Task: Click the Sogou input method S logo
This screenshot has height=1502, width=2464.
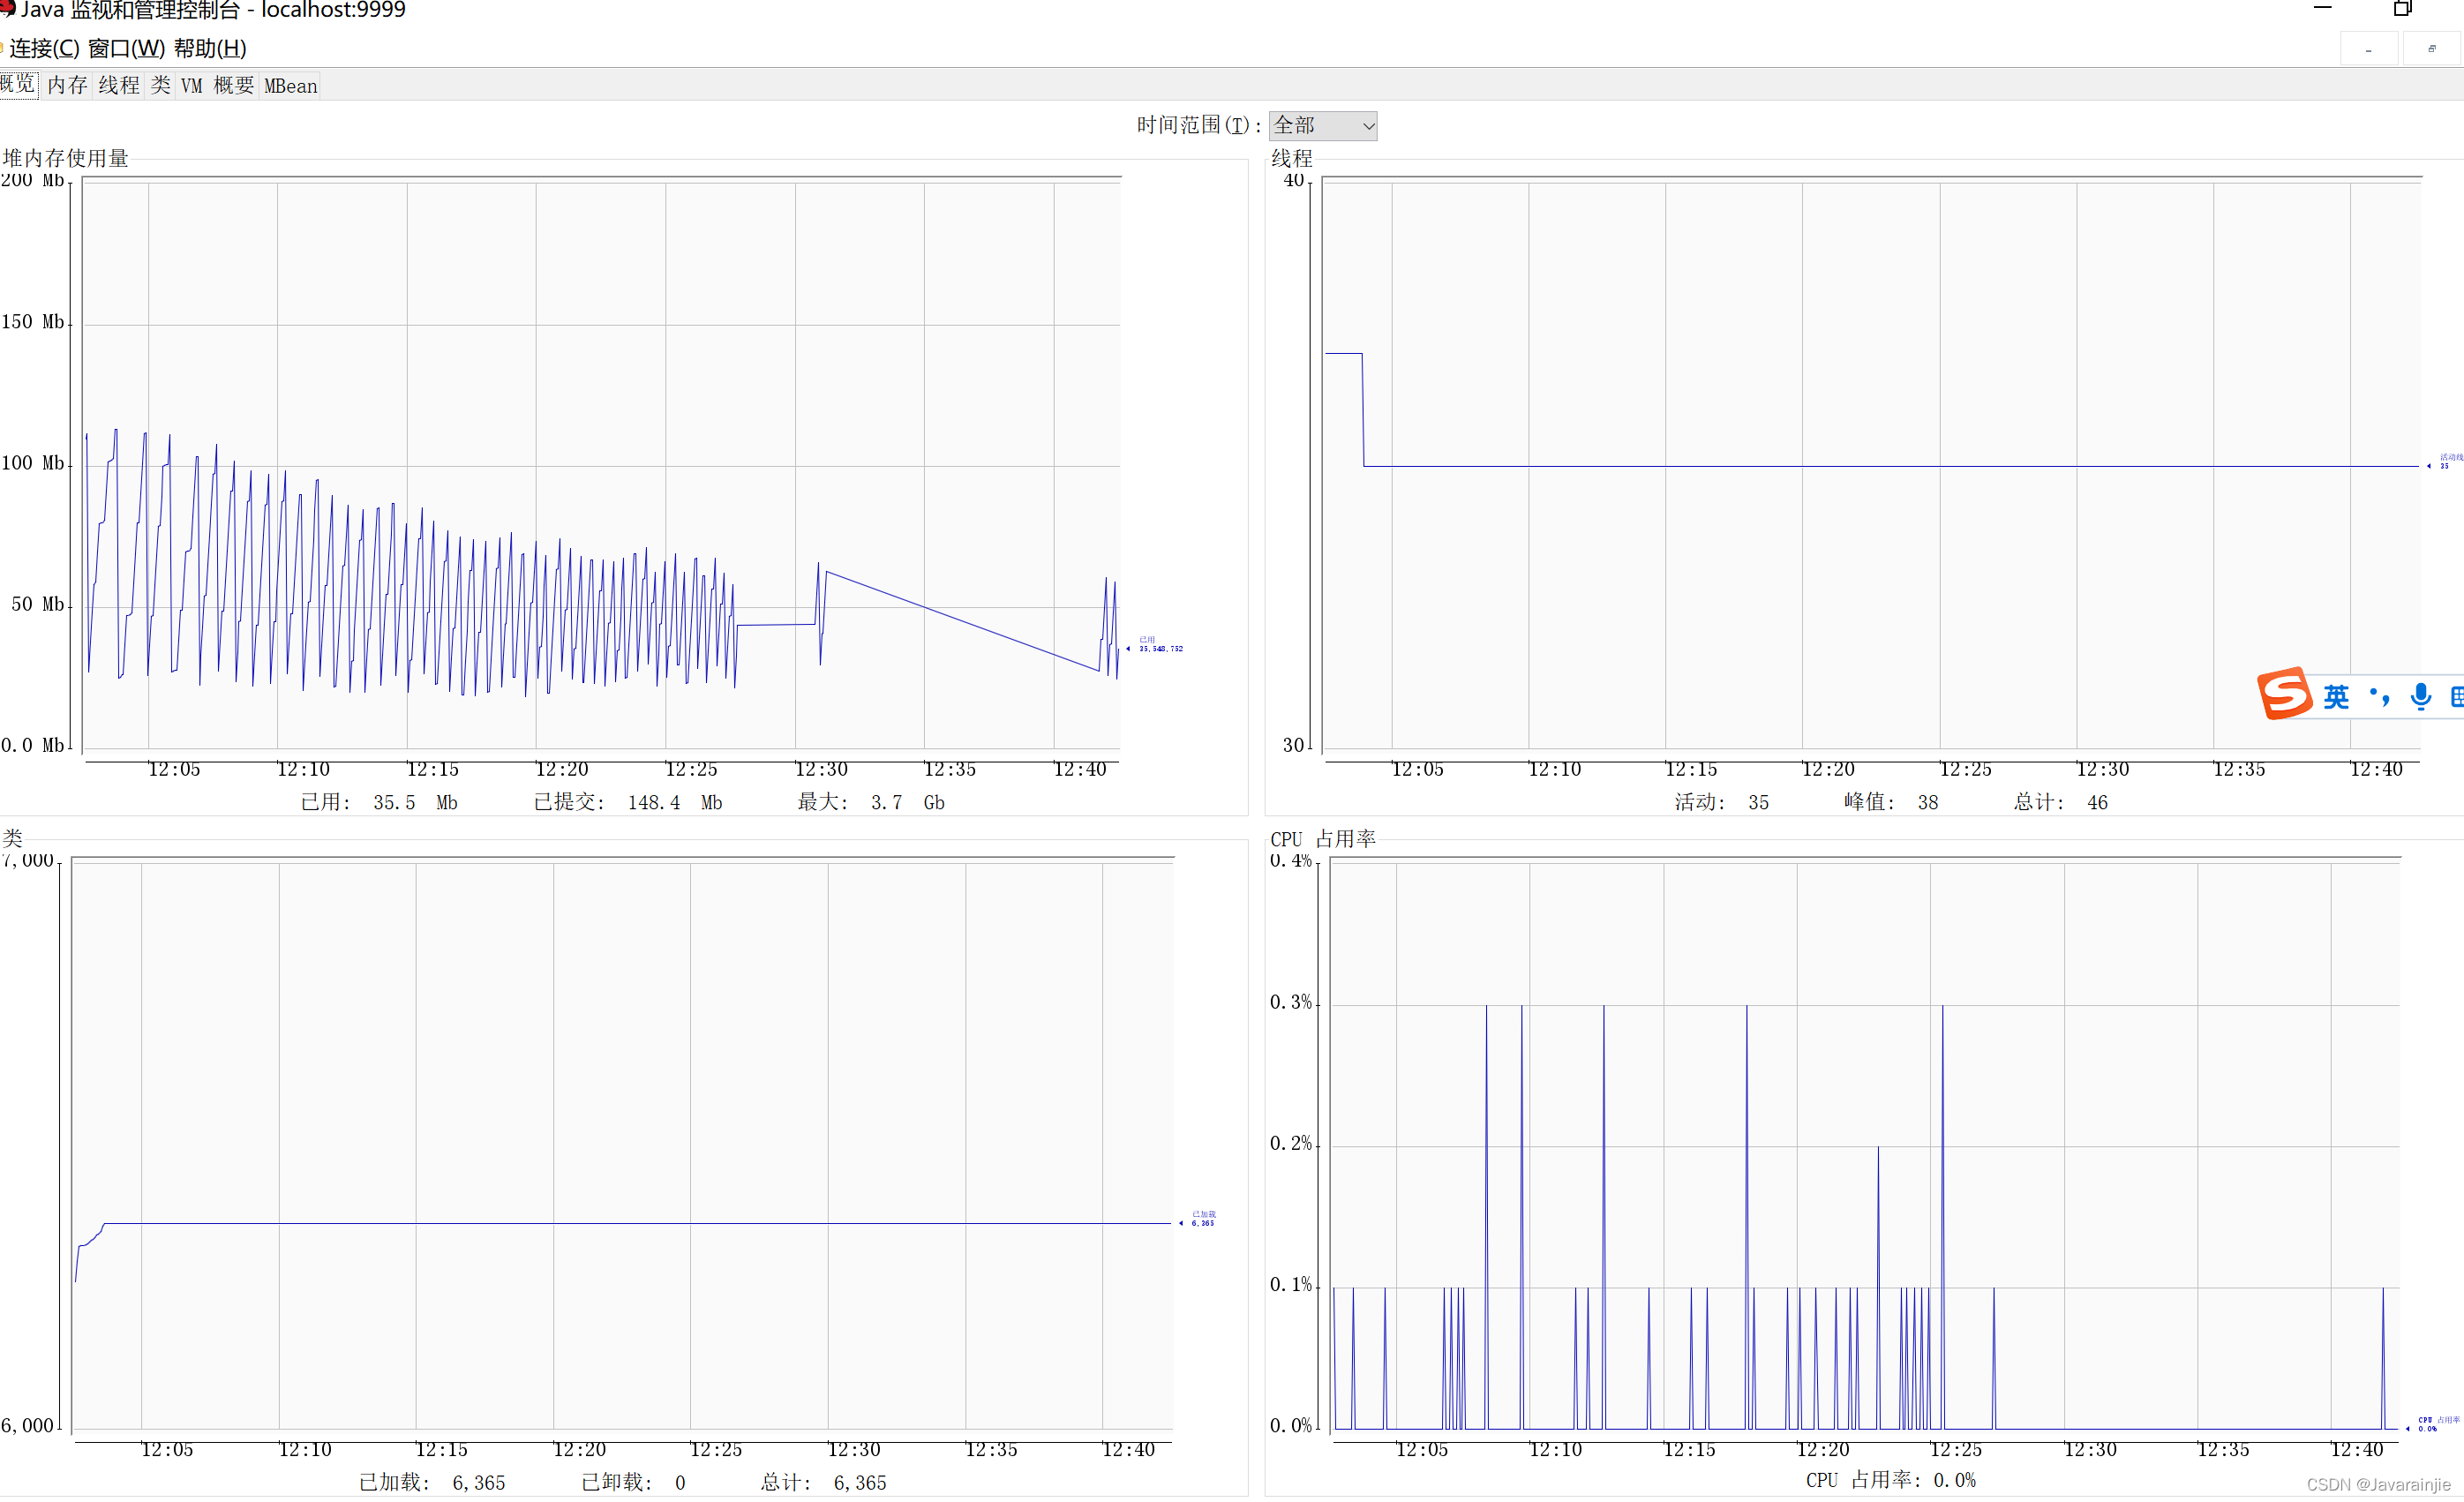Action: tap(2285, 694)
